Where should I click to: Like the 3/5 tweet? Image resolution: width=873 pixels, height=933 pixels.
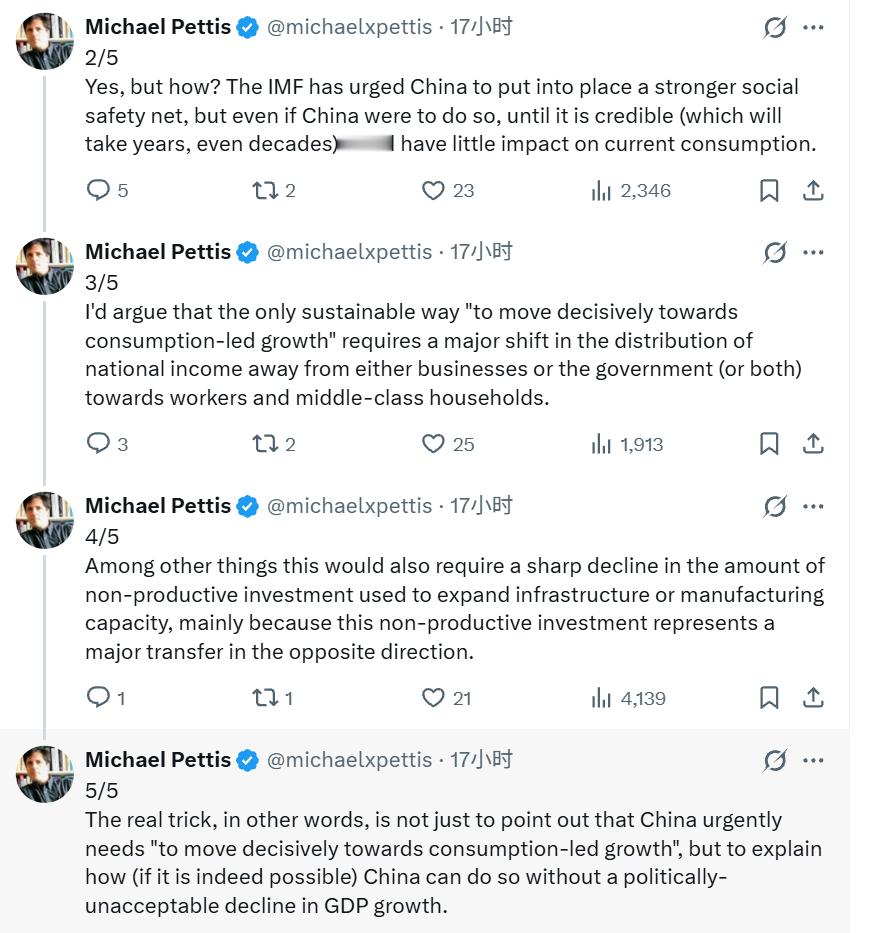[433, 444]
